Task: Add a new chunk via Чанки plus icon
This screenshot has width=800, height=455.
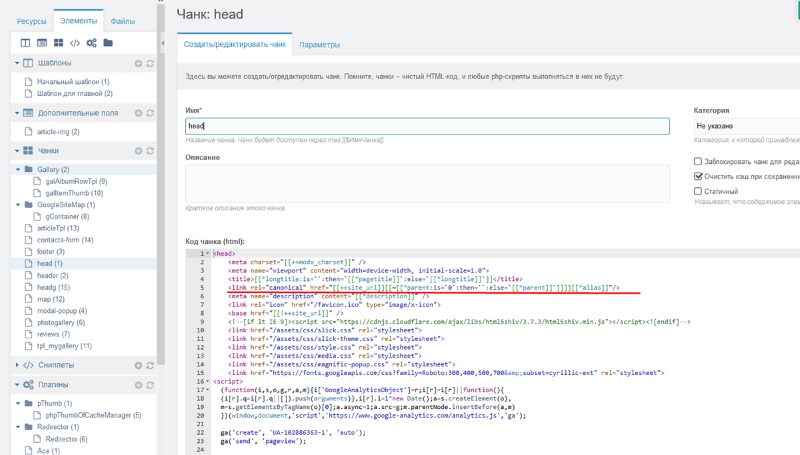Action: click(x=138, y=151)
